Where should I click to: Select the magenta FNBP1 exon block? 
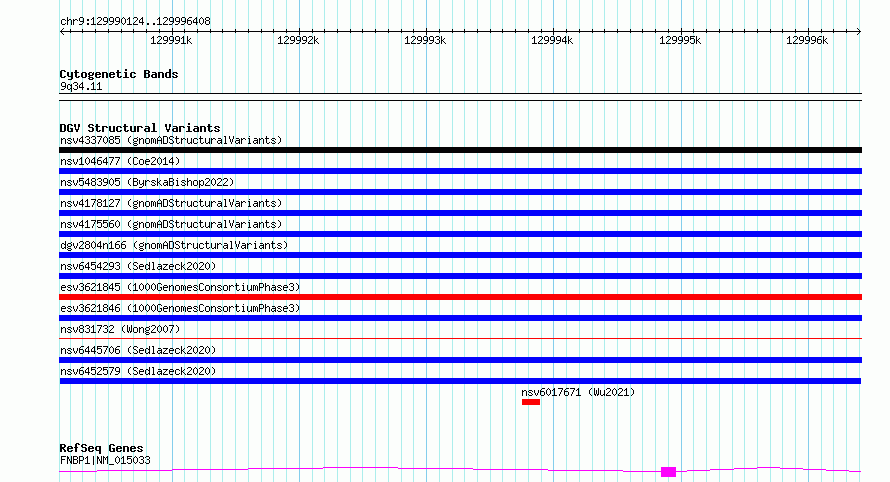tap(668, 472)
